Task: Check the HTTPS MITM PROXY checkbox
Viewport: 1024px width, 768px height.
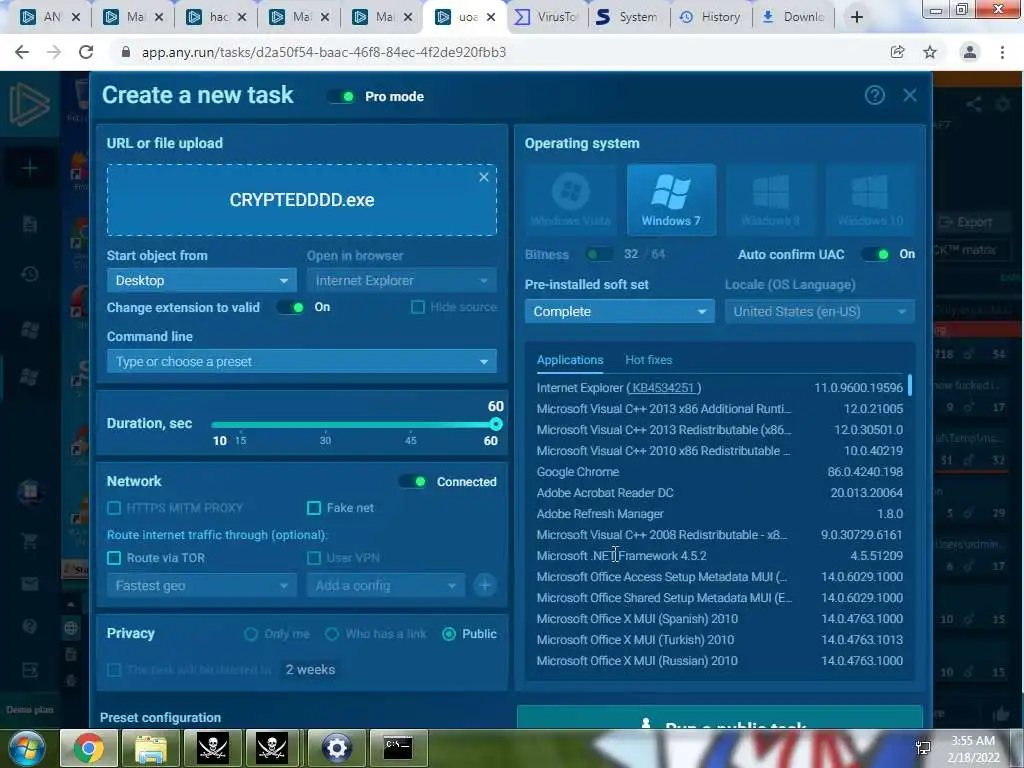Action: [114, 507]
